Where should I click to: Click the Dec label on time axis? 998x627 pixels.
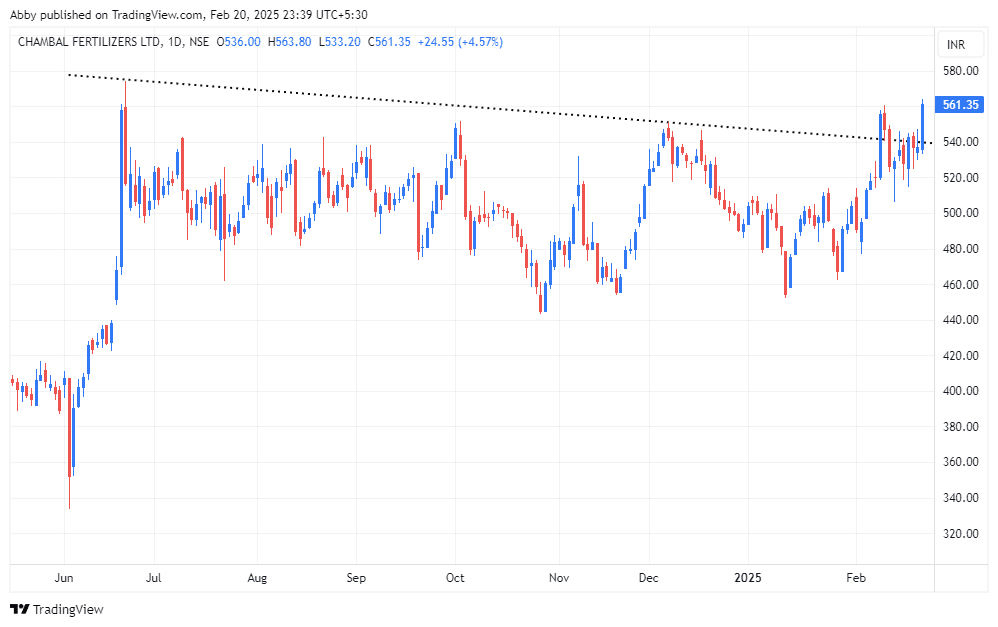[649, 578]
